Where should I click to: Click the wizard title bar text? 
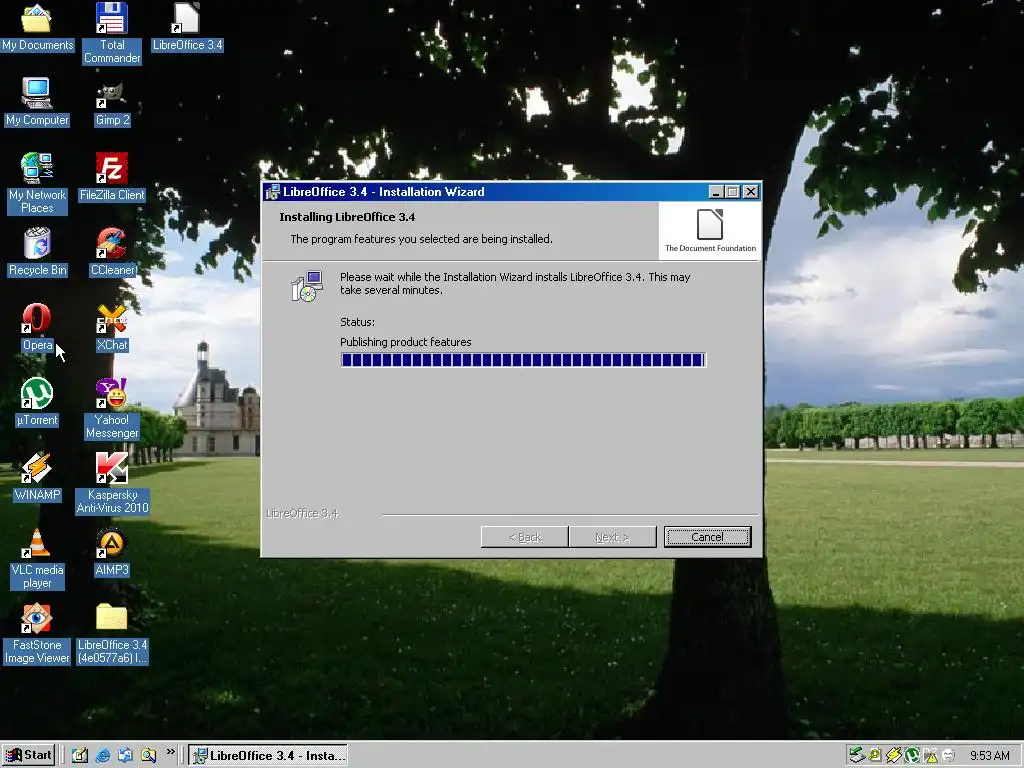(x=383, y=192)
